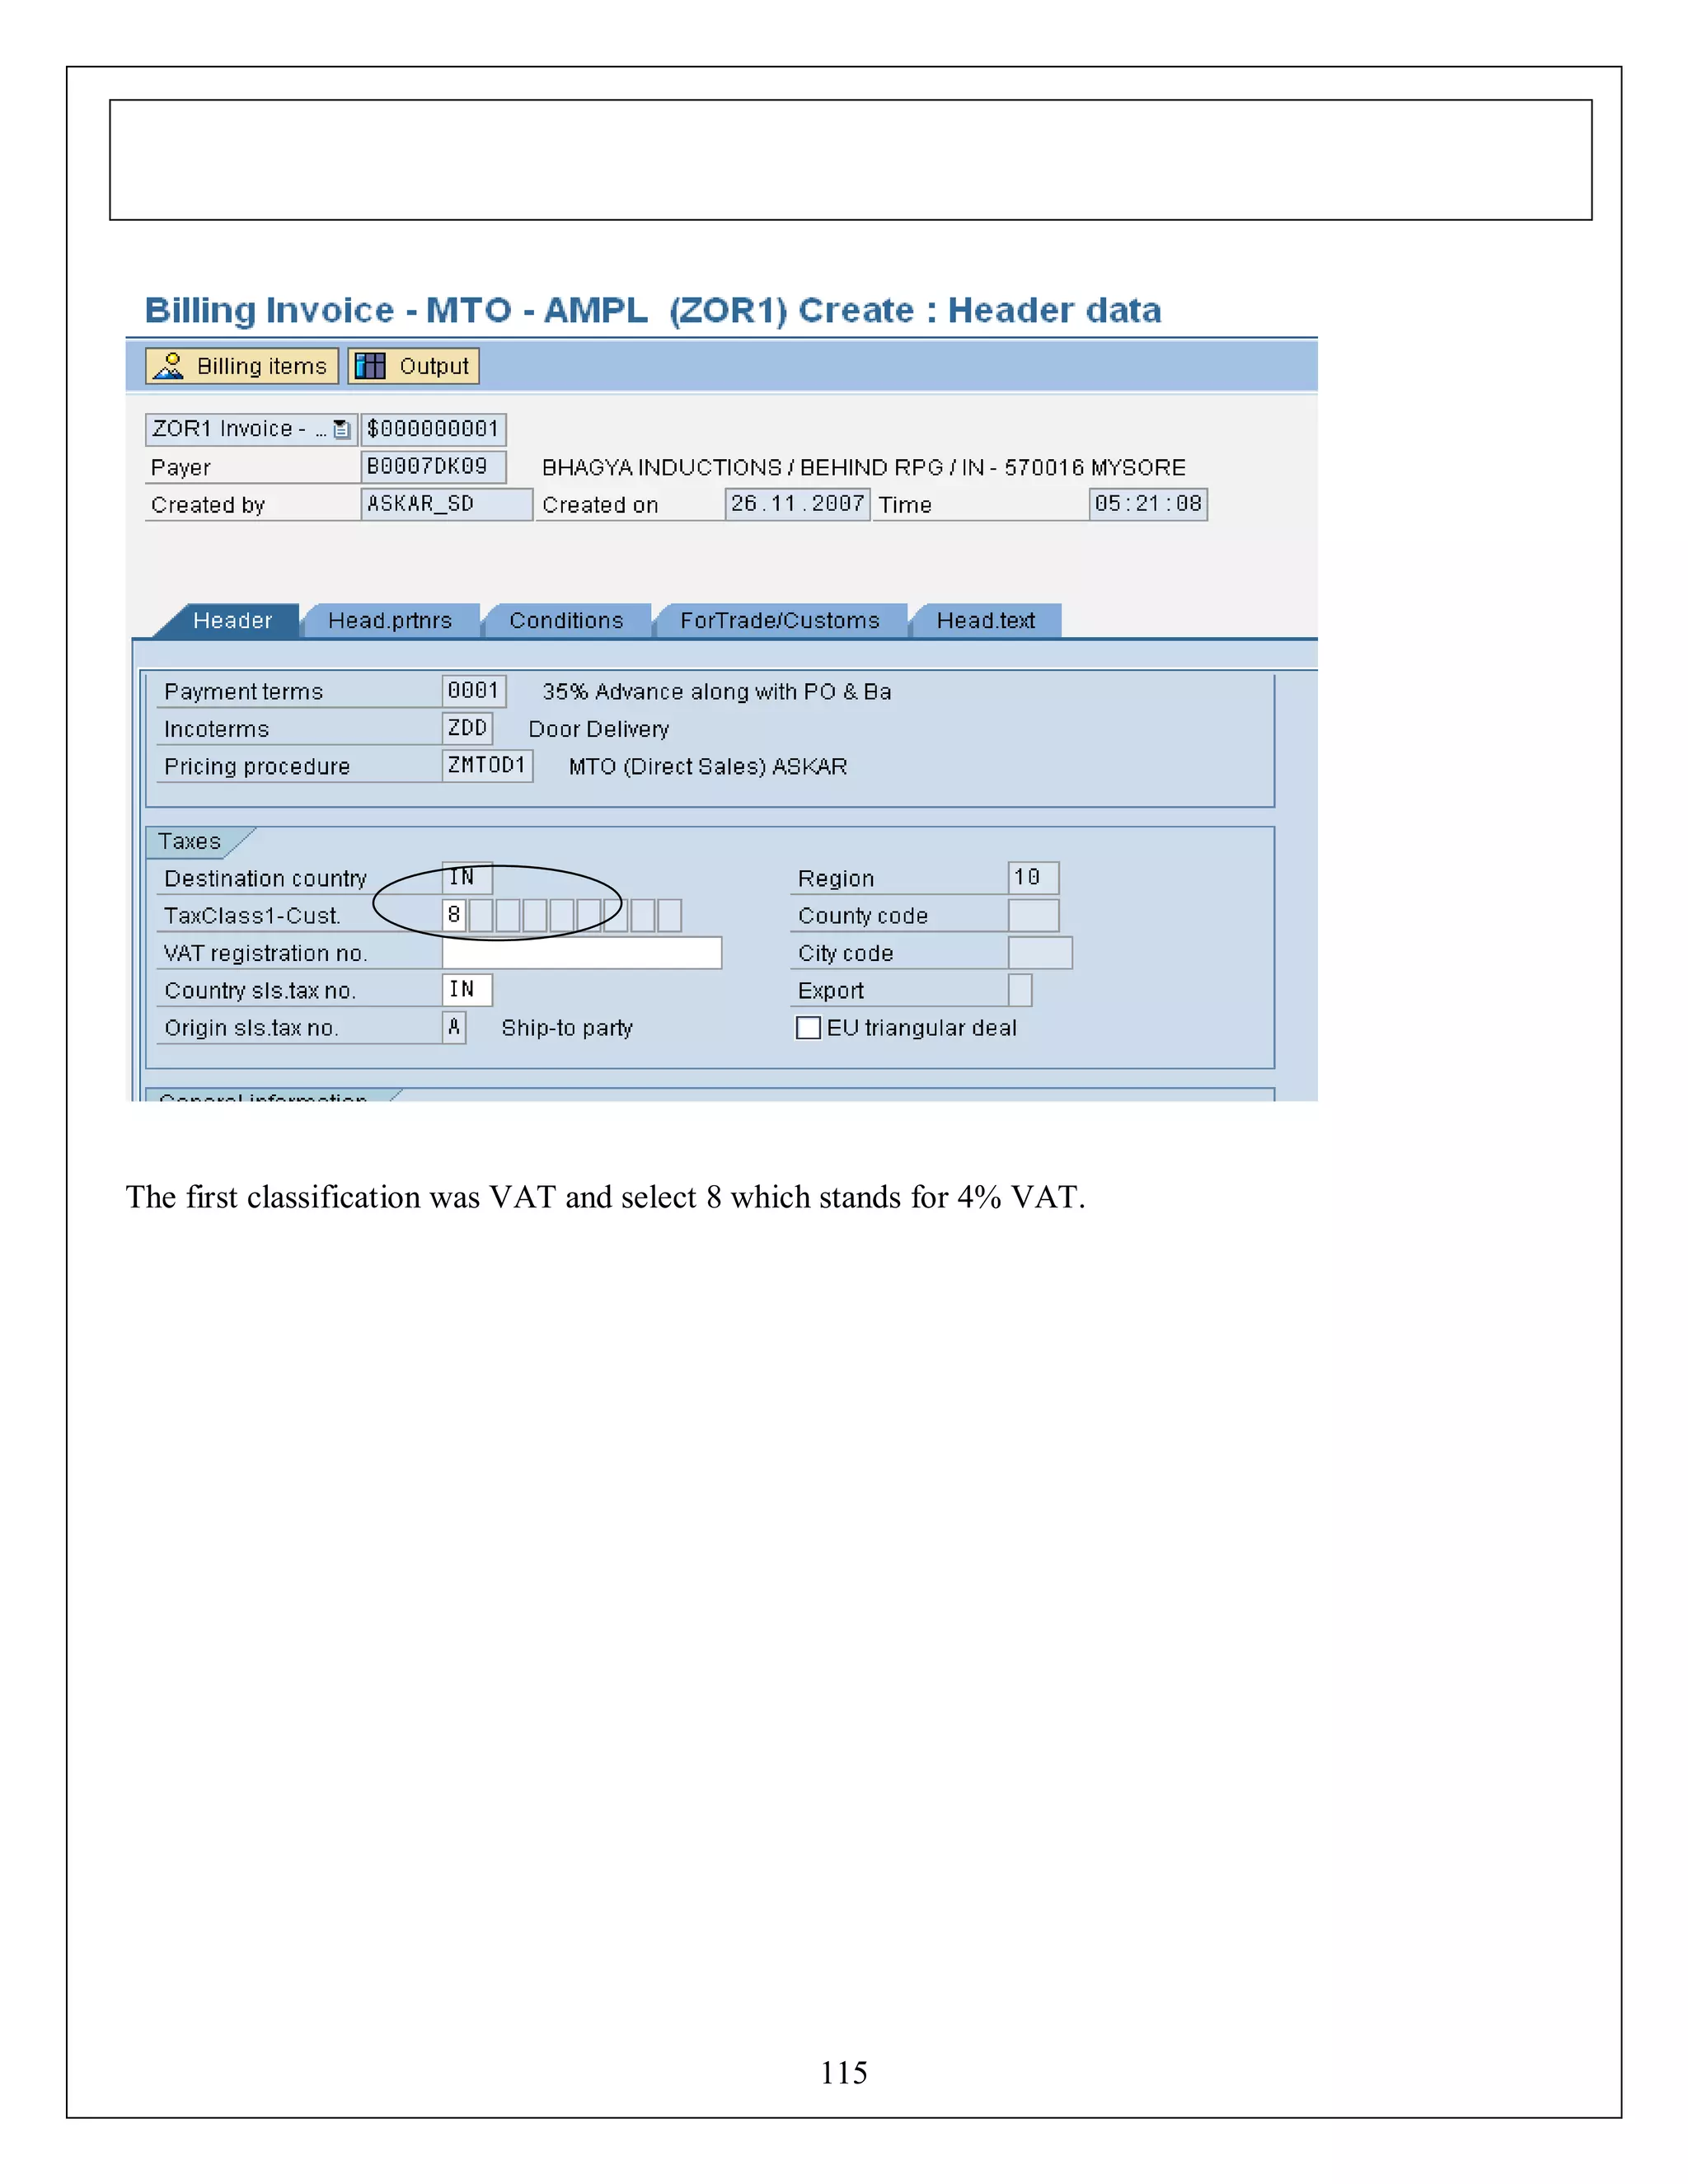Click the TaxClass1-Cust field containing 8
The height and width of the screenshot is (2184, 1688).
pyautogui.click(x=454, y=915)
